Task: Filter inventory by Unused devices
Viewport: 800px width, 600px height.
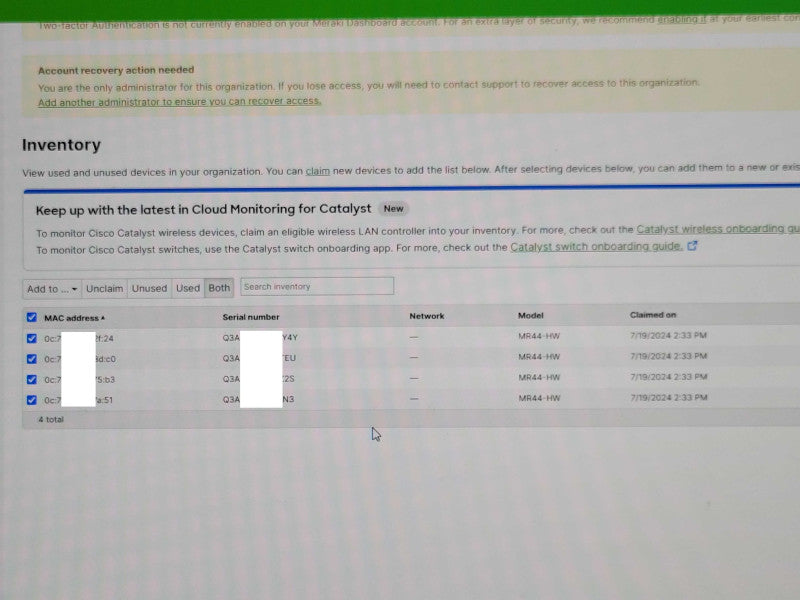Action: coord(149,288)
